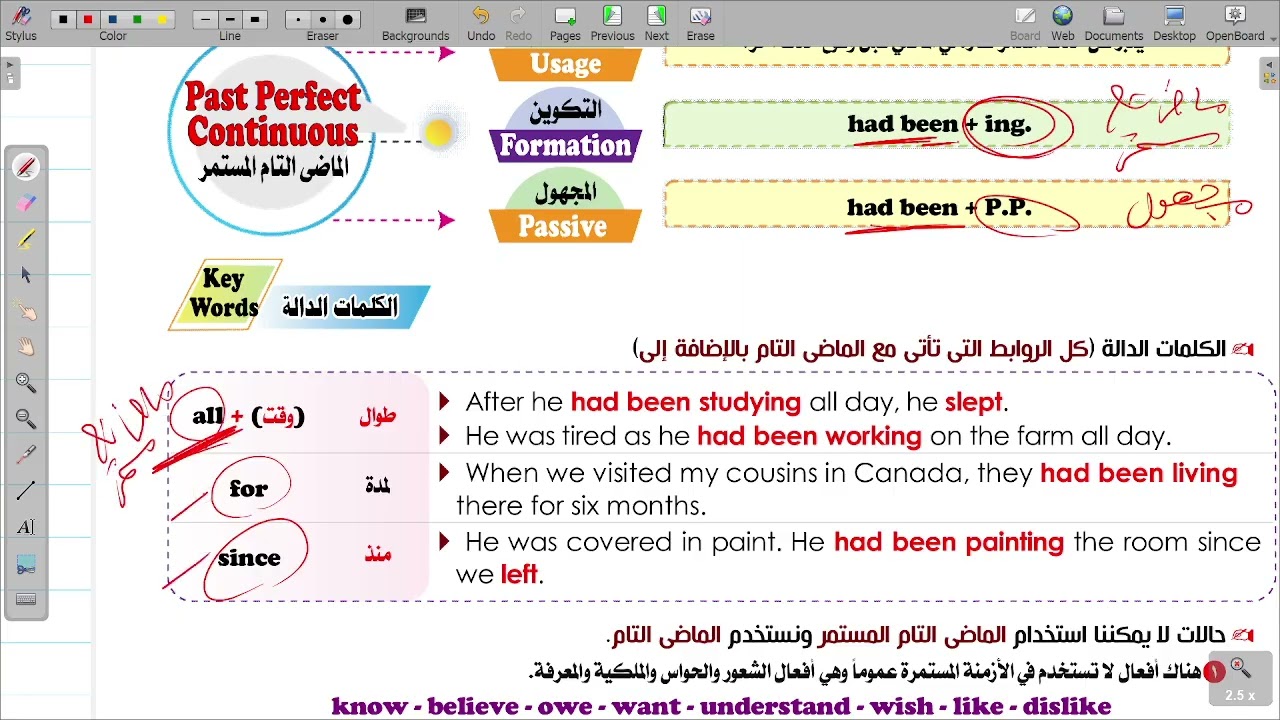Click the keyword 'since' in the table
The width and height of the screenshot is (1280, 720).
249,558
